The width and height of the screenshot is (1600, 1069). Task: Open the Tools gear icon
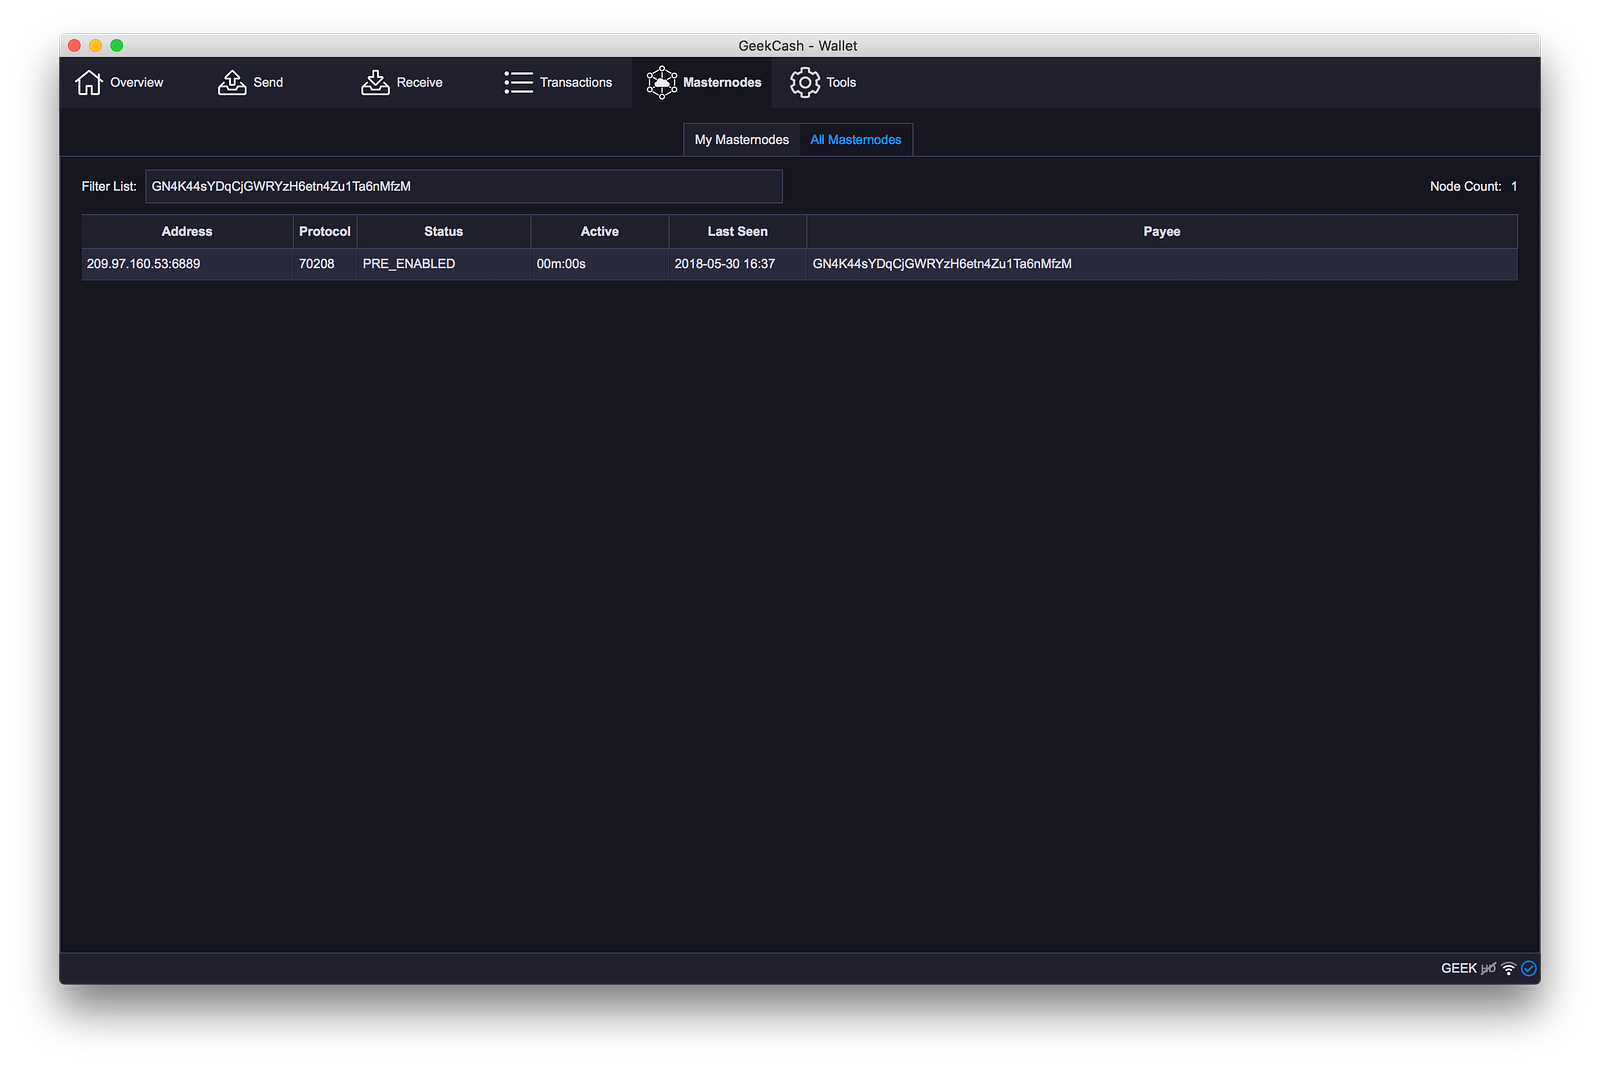pos(805,82)
